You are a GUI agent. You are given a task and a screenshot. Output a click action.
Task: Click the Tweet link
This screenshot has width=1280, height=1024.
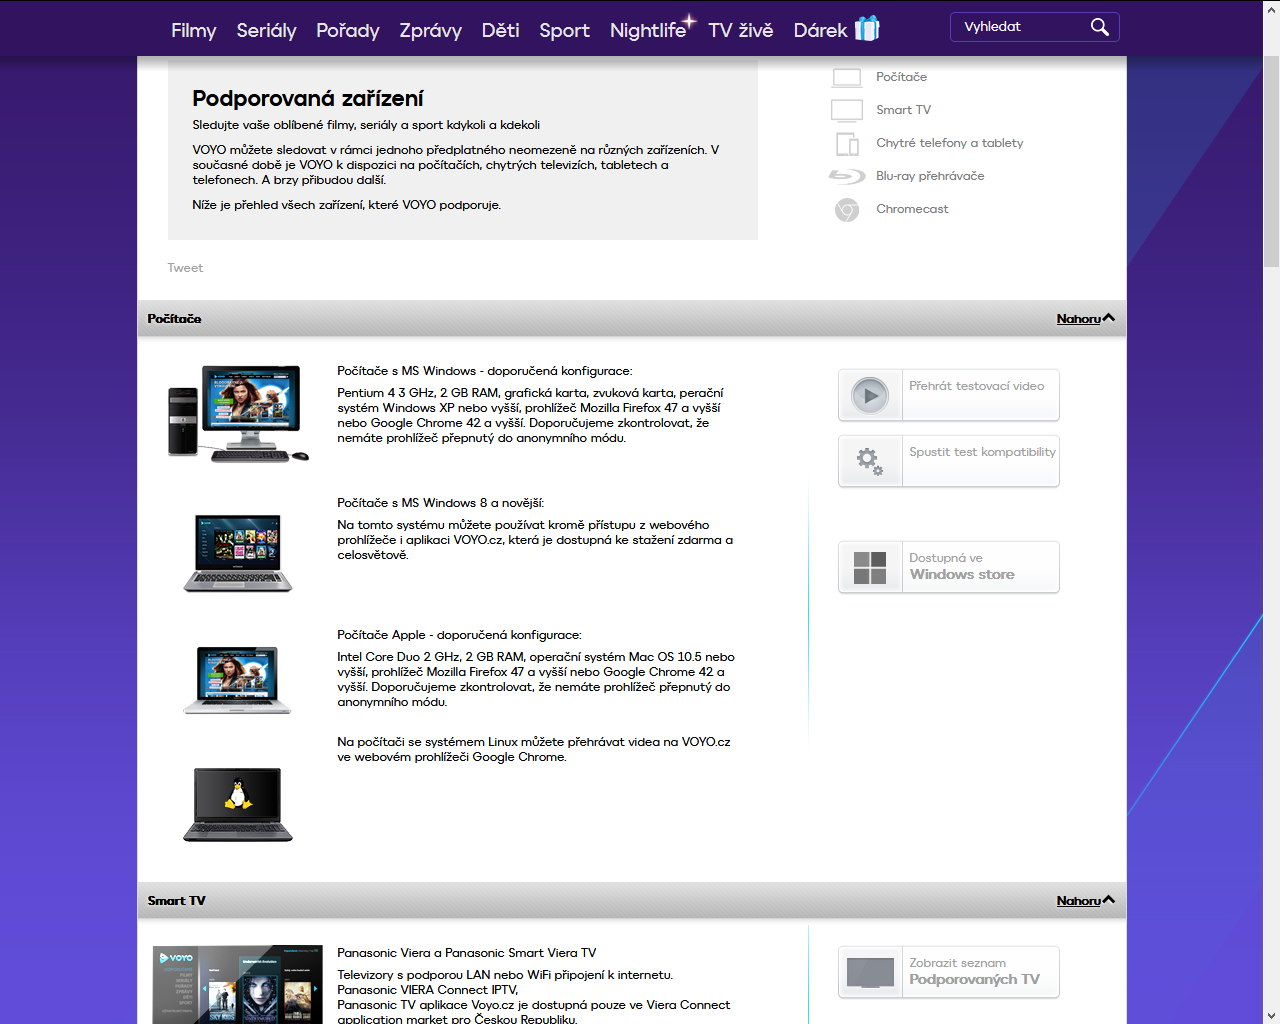pos(185,268)
